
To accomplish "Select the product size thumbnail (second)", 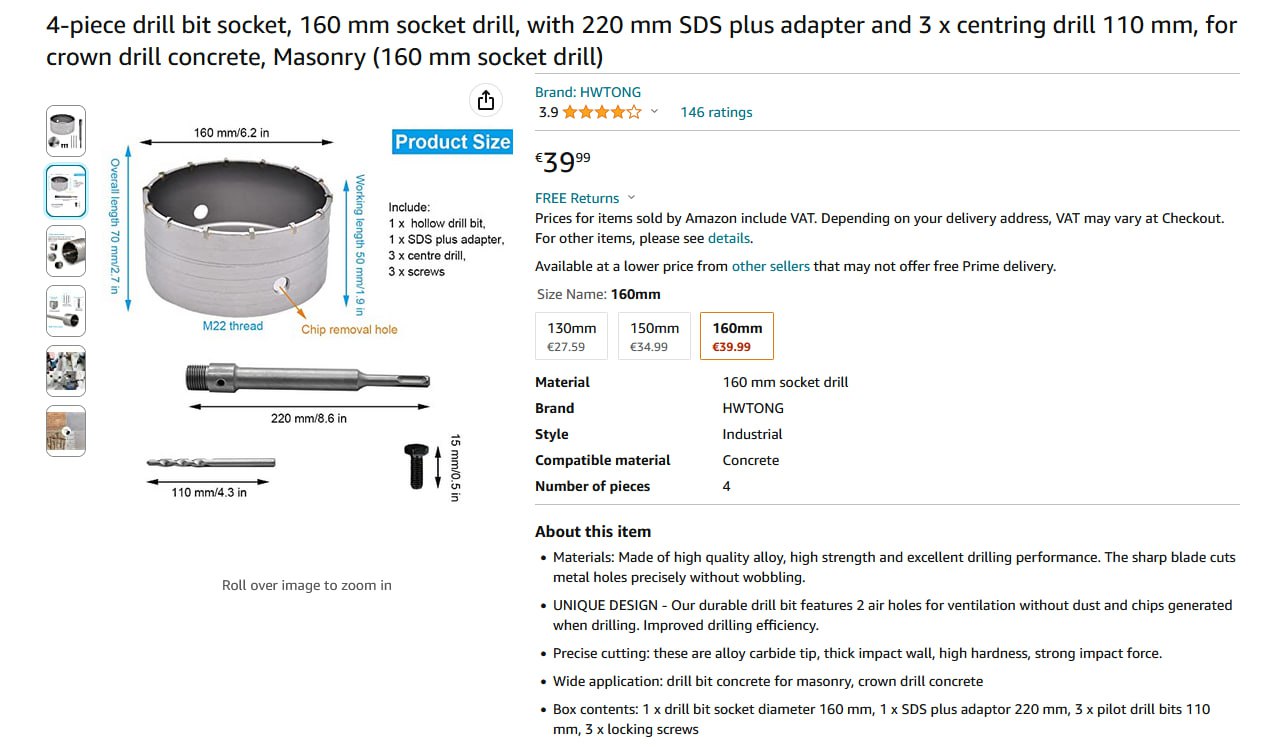I will click(x=66, y=191).
